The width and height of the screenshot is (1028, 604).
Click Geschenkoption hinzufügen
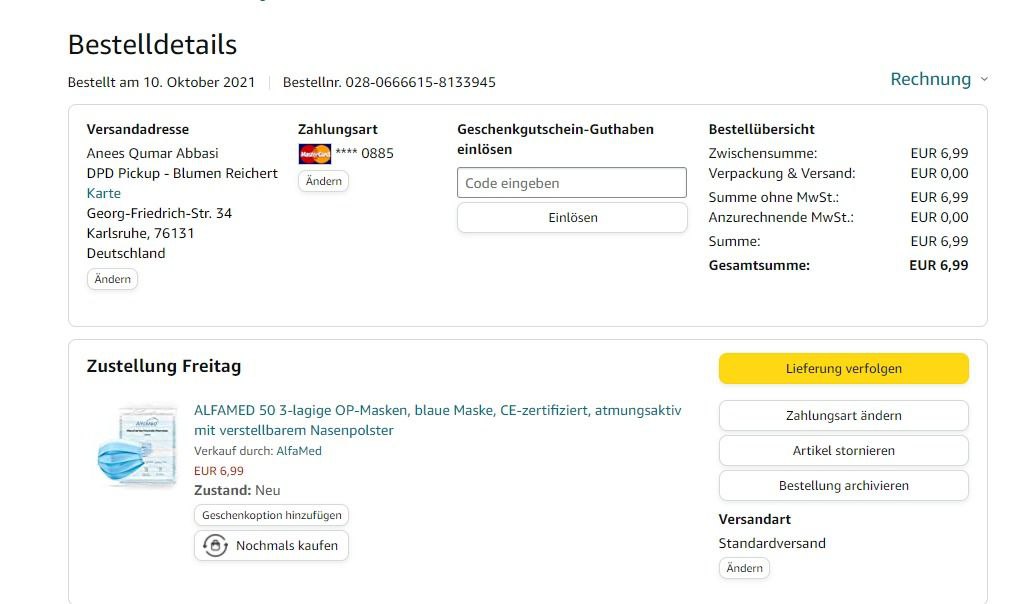[271, 516]
